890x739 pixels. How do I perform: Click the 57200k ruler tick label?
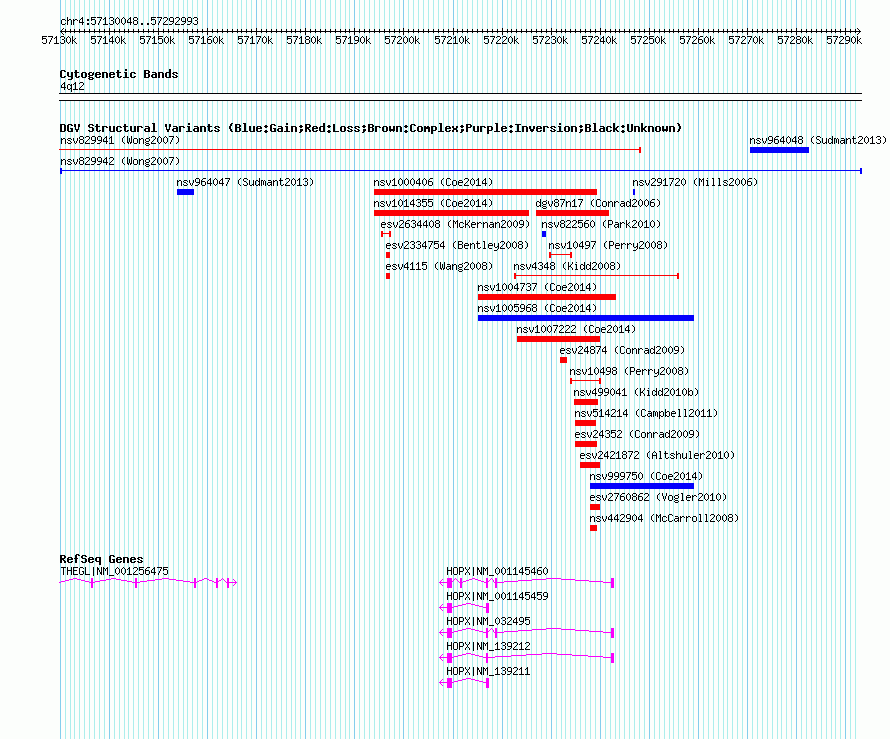pyautogui.click(x=402, y=40)
